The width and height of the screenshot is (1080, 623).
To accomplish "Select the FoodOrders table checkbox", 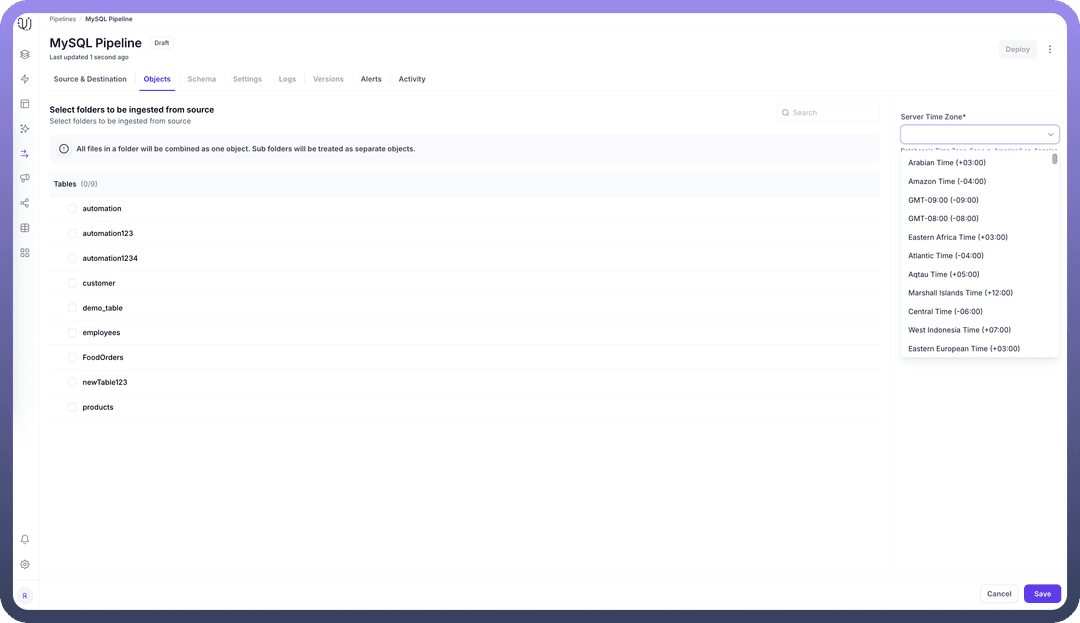I will point(72,358).
